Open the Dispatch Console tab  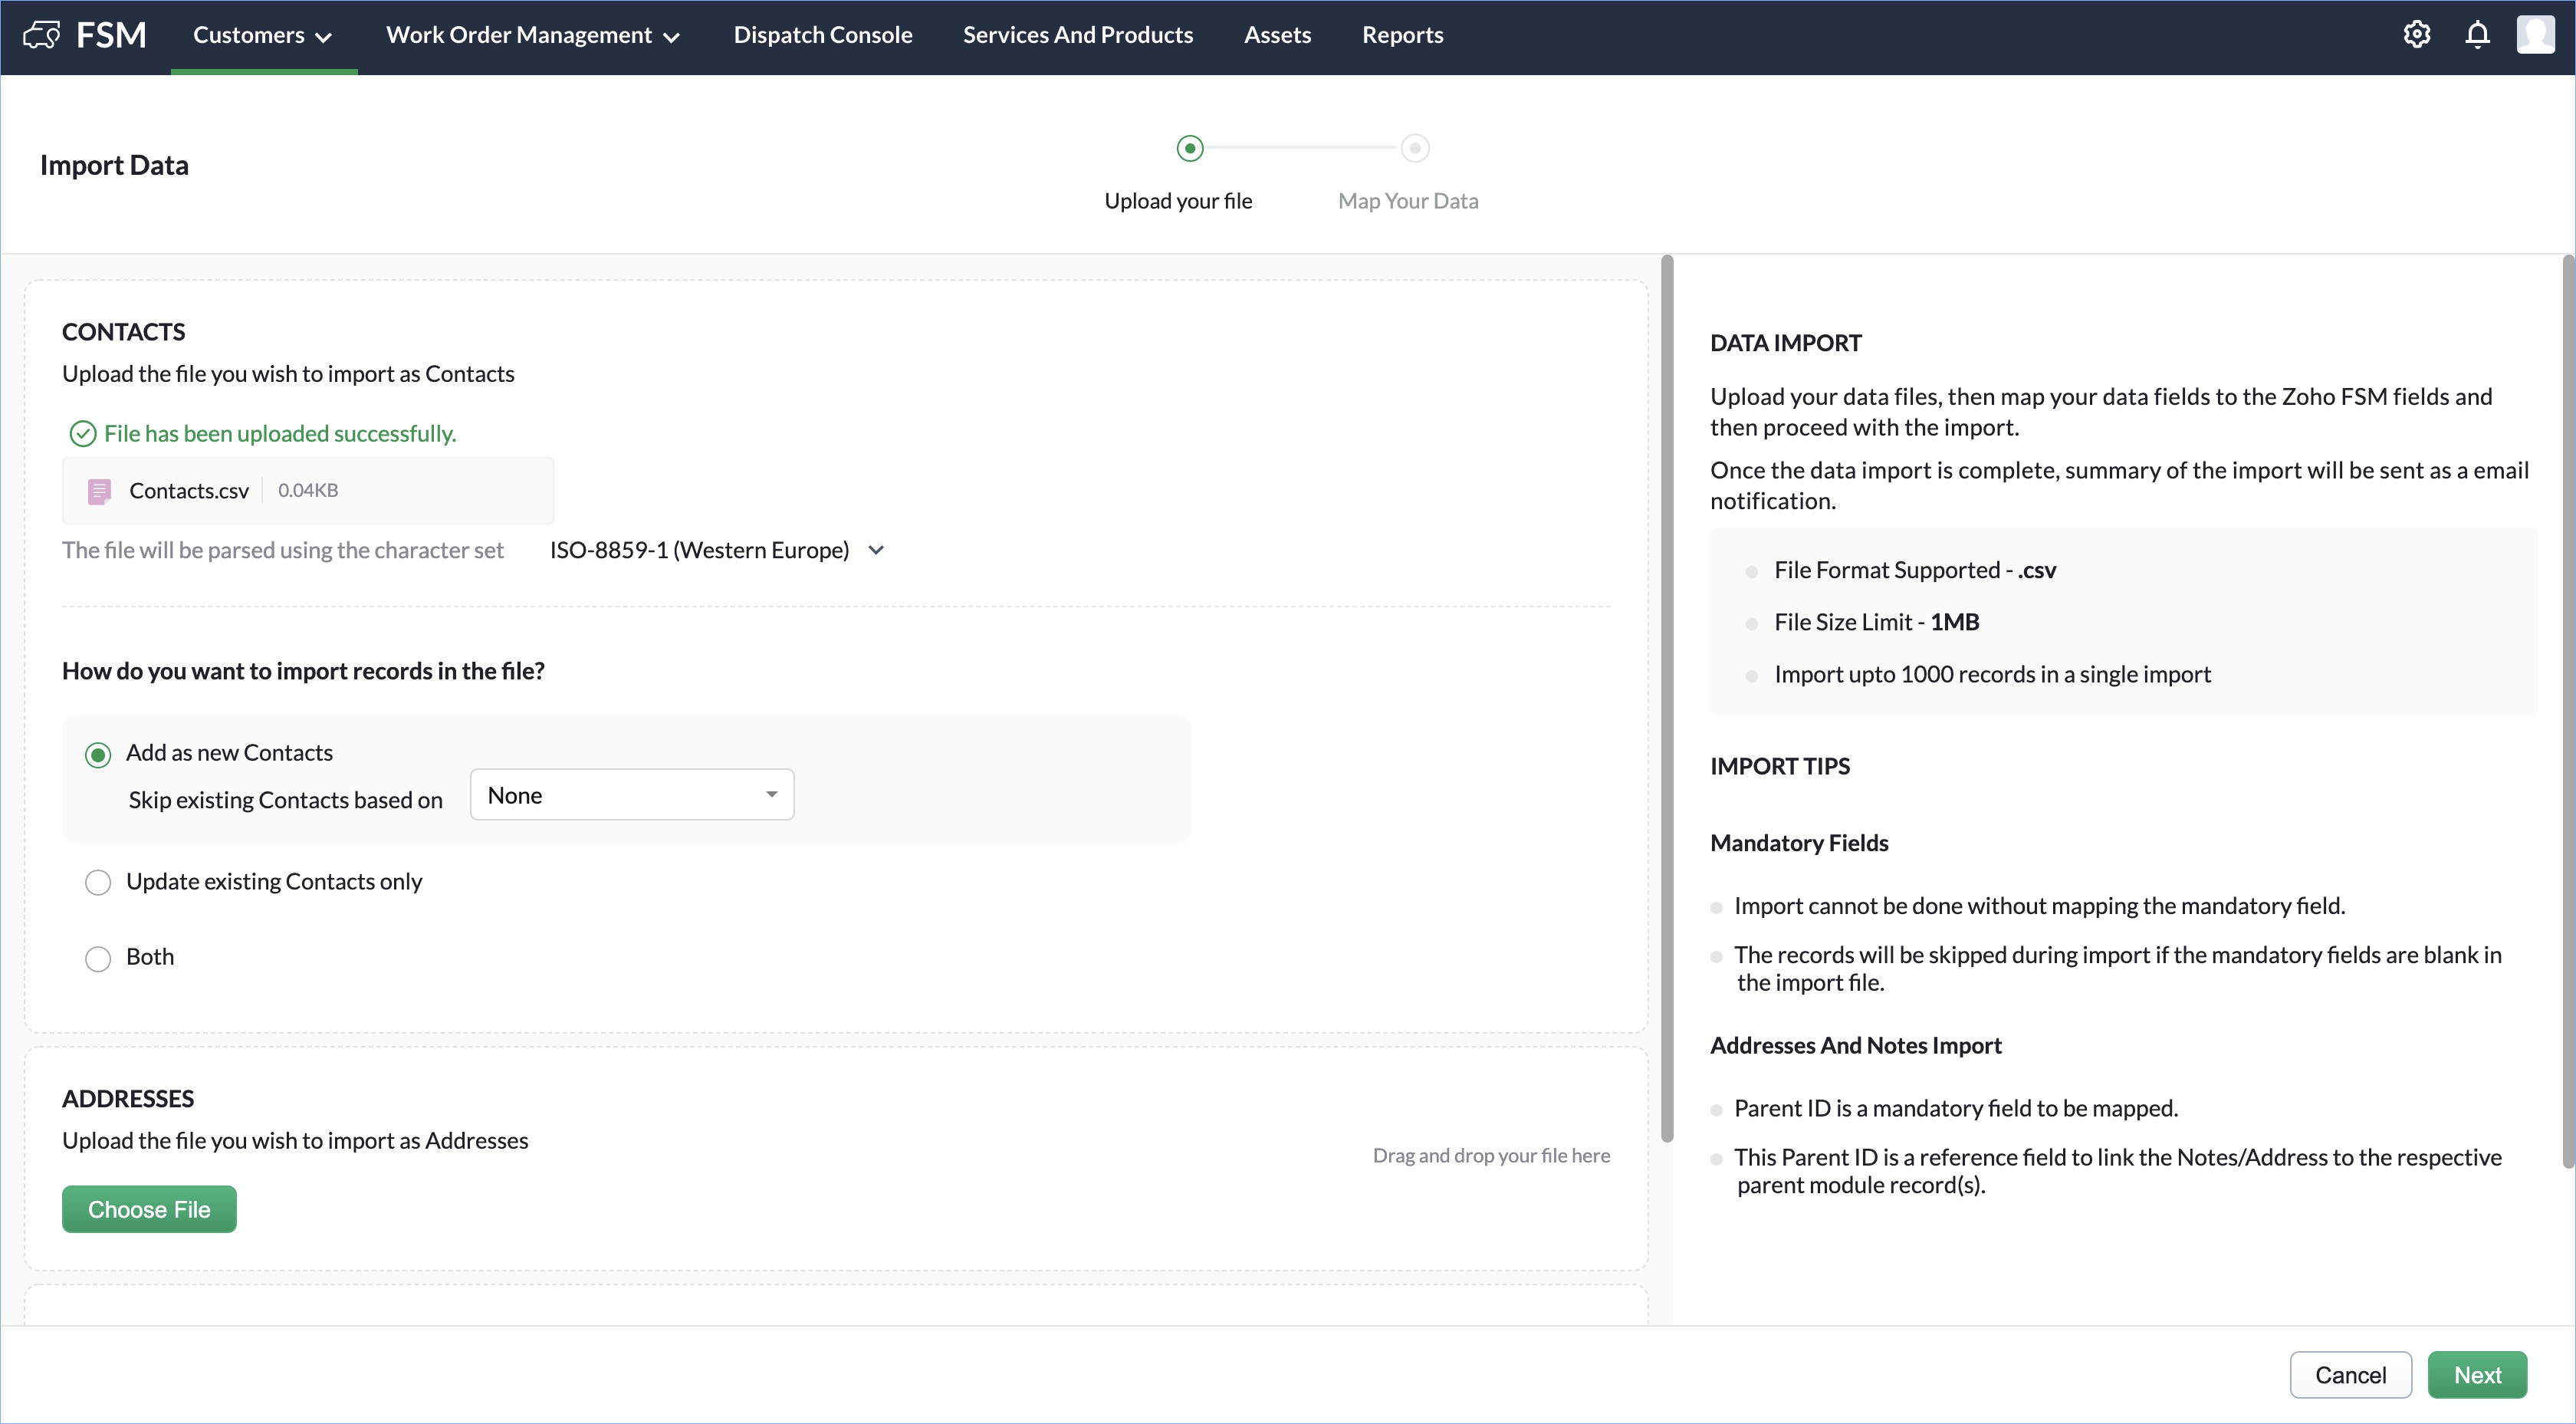822,35
